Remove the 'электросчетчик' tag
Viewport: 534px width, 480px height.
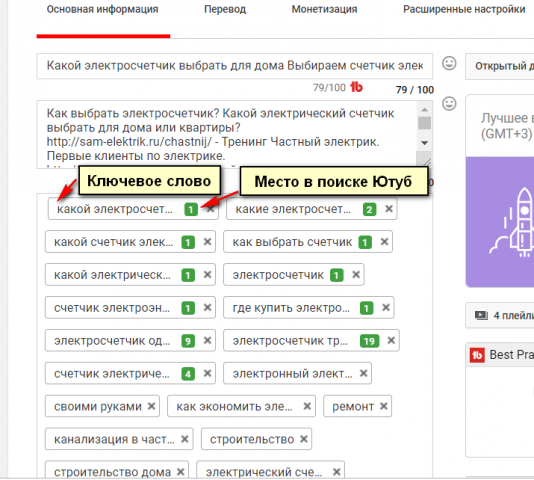coord(356,275)
